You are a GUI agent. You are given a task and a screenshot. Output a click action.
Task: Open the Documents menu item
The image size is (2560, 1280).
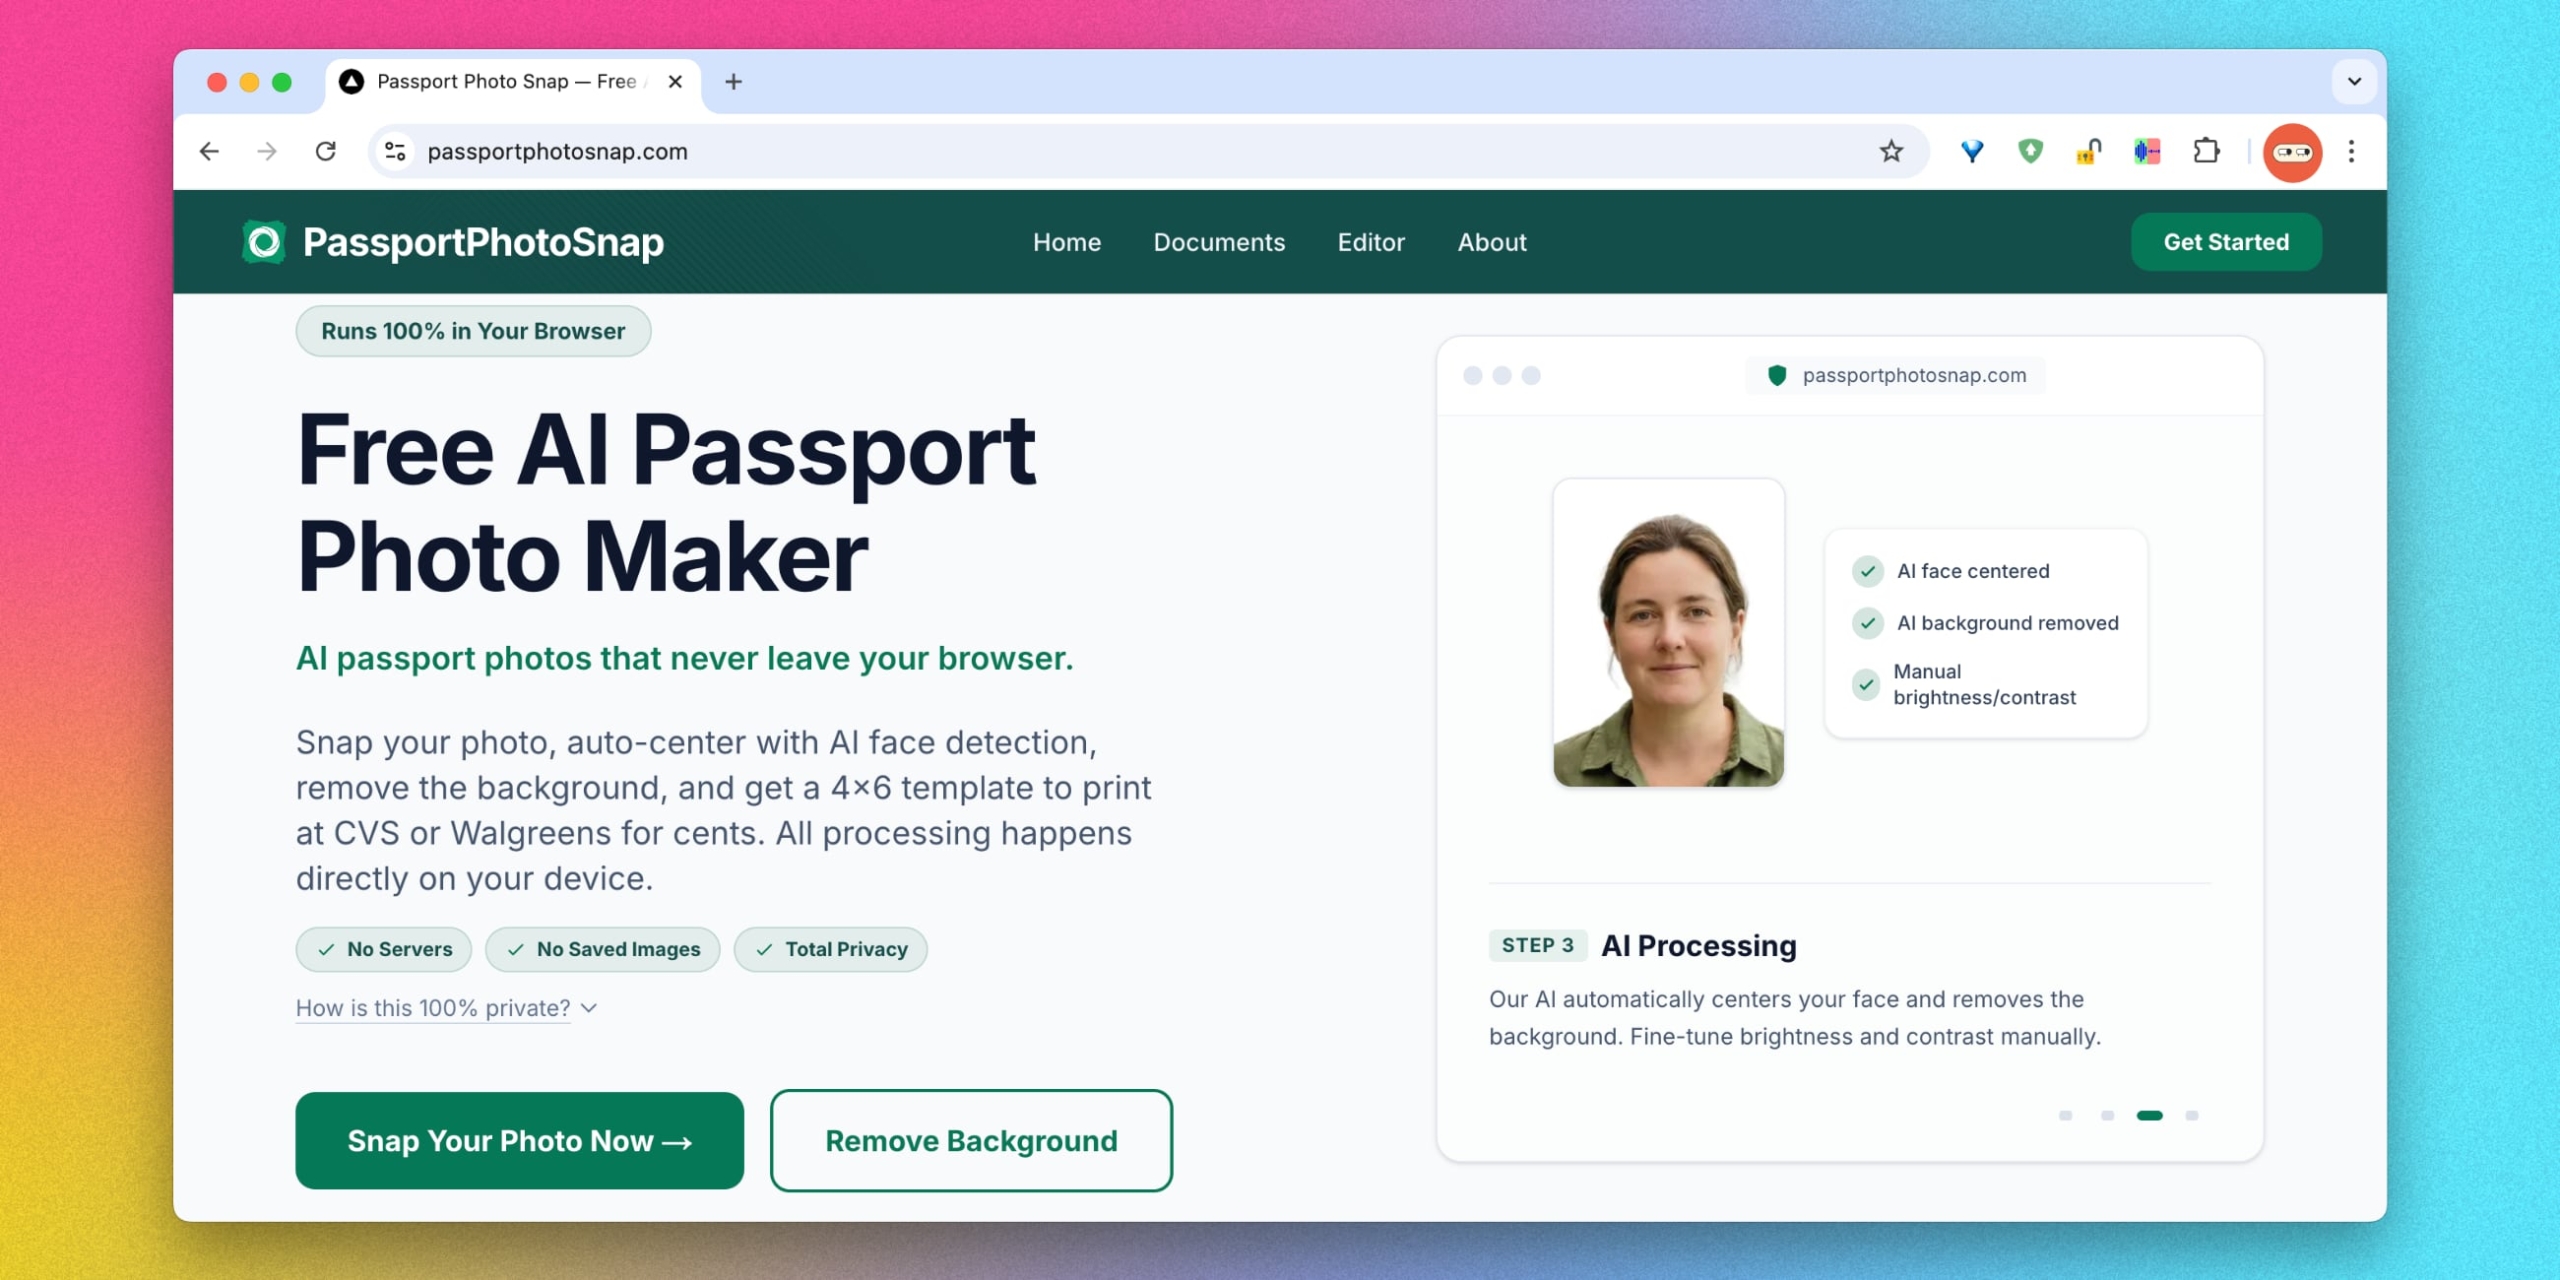[1219, 242]
